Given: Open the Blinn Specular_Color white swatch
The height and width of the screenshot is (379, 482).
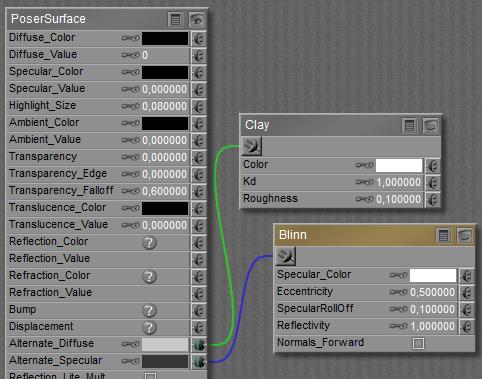Looking at the screenshot, I should point(433,276).
